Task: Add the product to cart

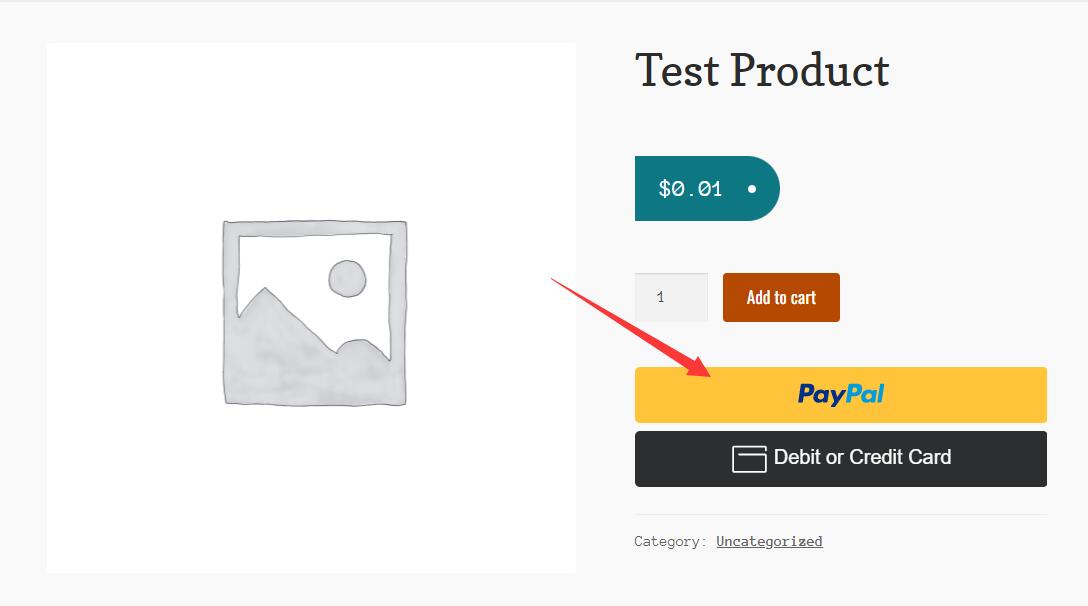Action: (x=781, y=297)
